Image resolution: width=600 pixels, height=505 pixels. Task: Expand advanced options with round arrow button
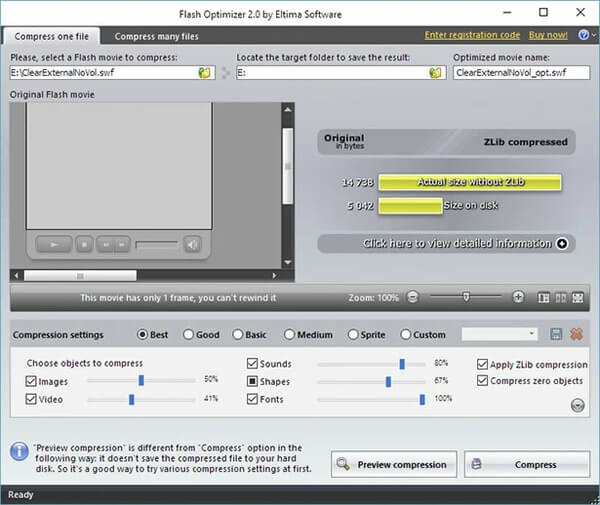point(577,405)
